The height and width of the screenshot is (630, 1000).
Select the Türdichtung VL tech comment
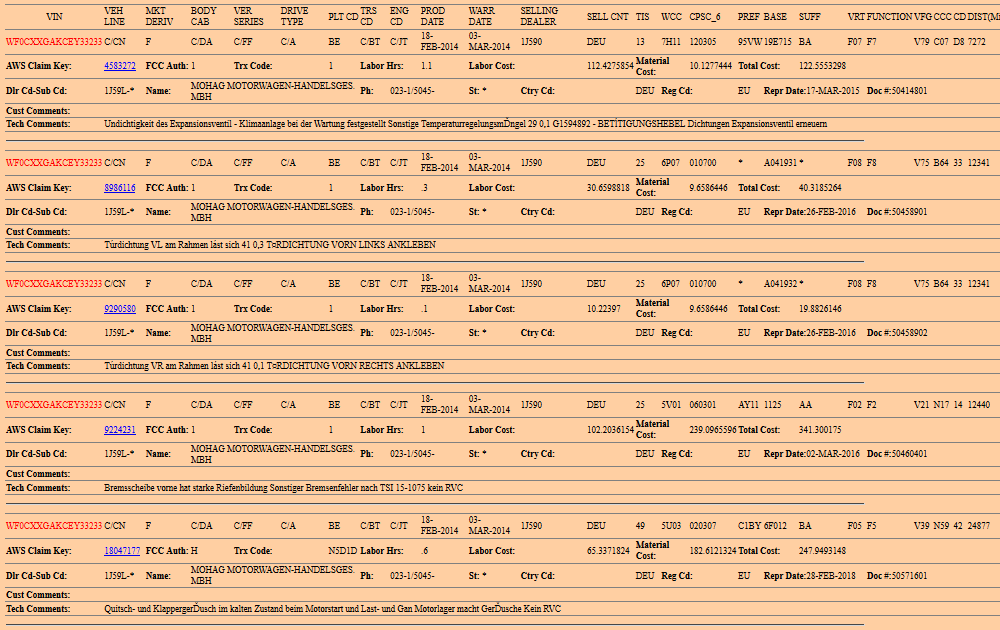click(270, 245)
